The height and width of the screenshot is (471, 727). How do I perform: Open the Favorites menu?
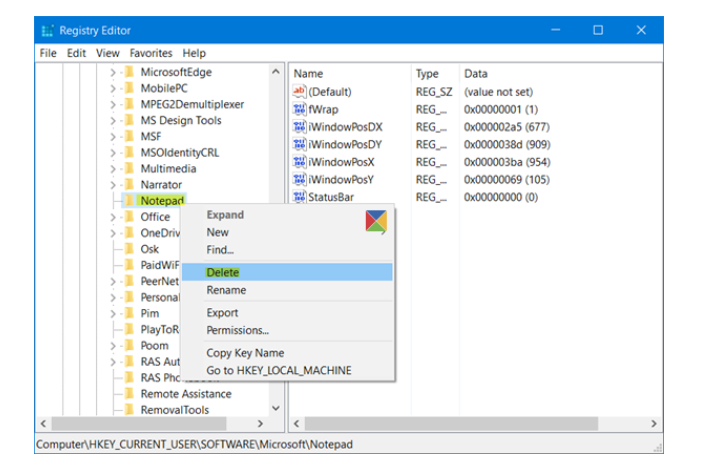pyautogui.click(x=151, y=53)
